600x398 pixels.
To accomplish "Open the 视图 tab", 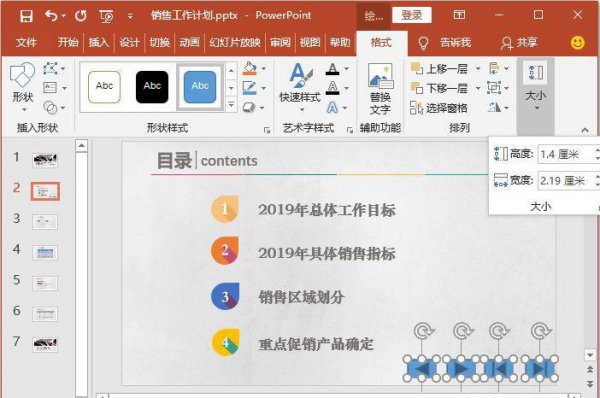I will click(310, 42).
